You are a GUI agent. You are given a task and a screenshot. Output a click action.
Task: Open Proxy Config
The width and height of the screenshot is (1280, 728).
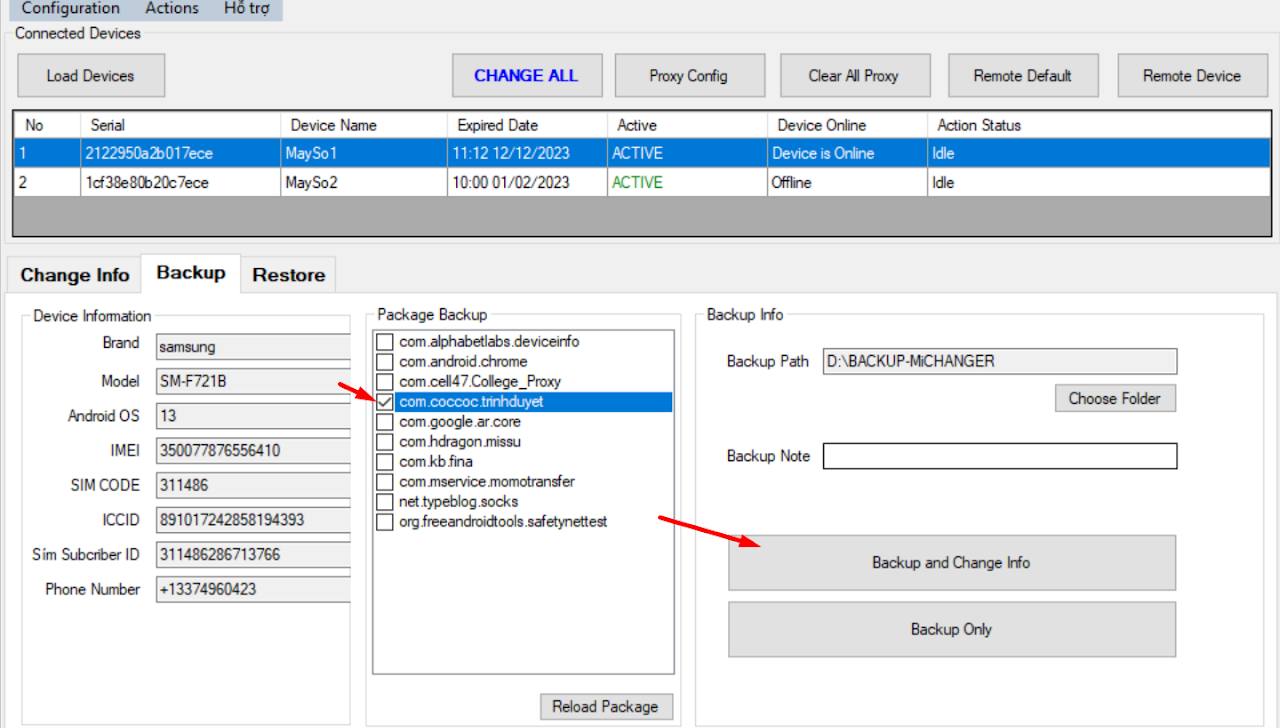click(688, 76)
